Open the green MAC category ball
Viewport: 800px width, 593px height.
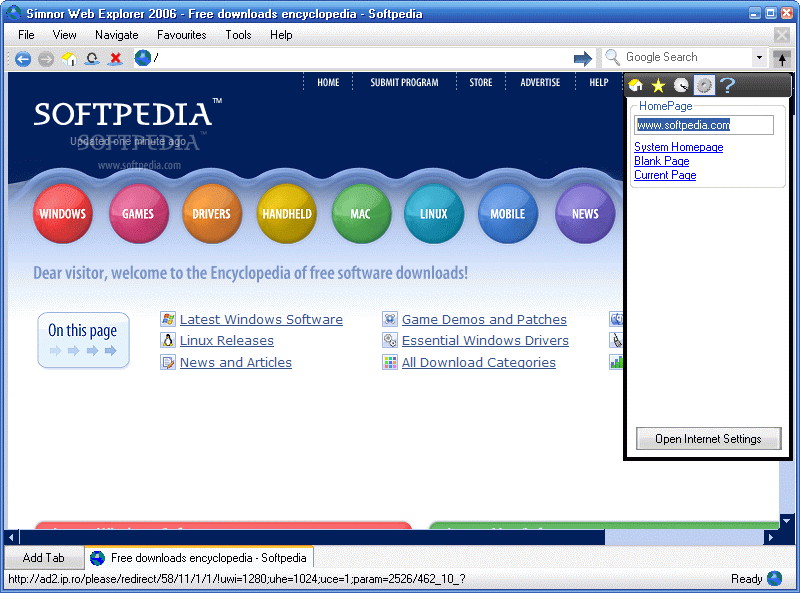point(361,213)
